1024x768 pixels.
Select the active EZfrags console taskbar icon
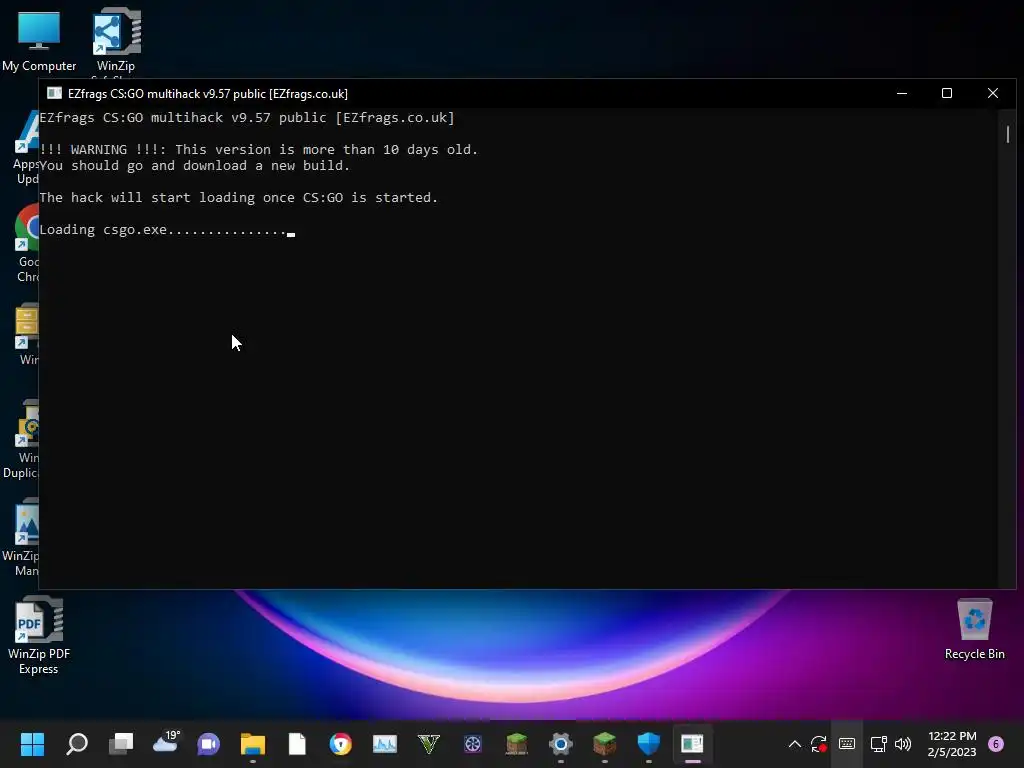pyautogui.click(x=692, y=744)
